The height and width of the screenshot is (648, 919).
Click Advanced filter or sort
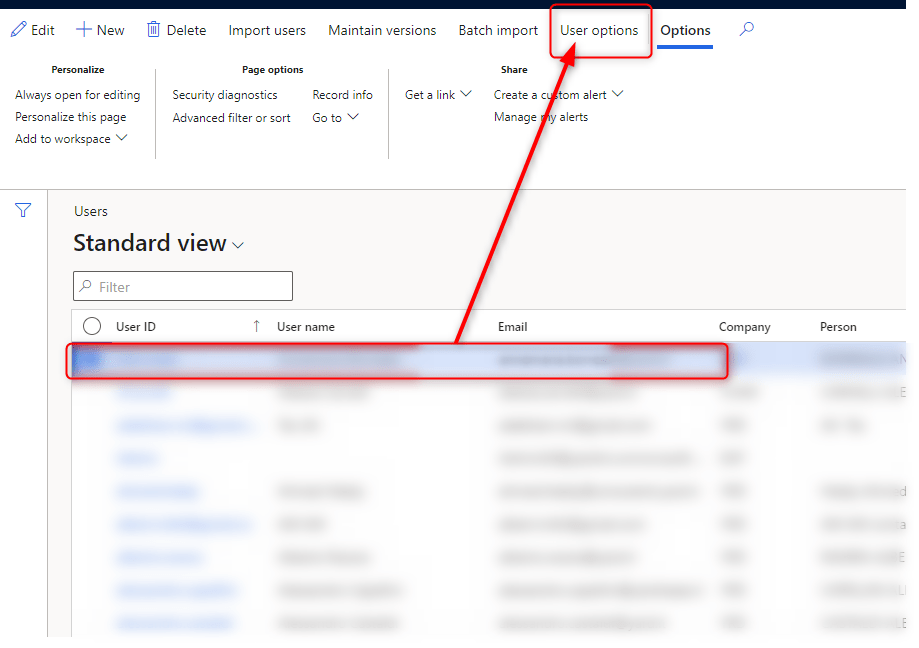(x=231, y=117)
